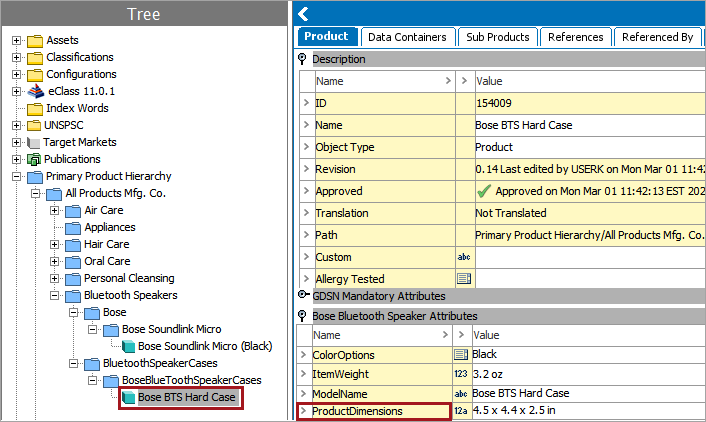This screenshot has height=422, width=706.
Task: Click the UNSPSC yellow folder icon
Action: coord(34,125)
